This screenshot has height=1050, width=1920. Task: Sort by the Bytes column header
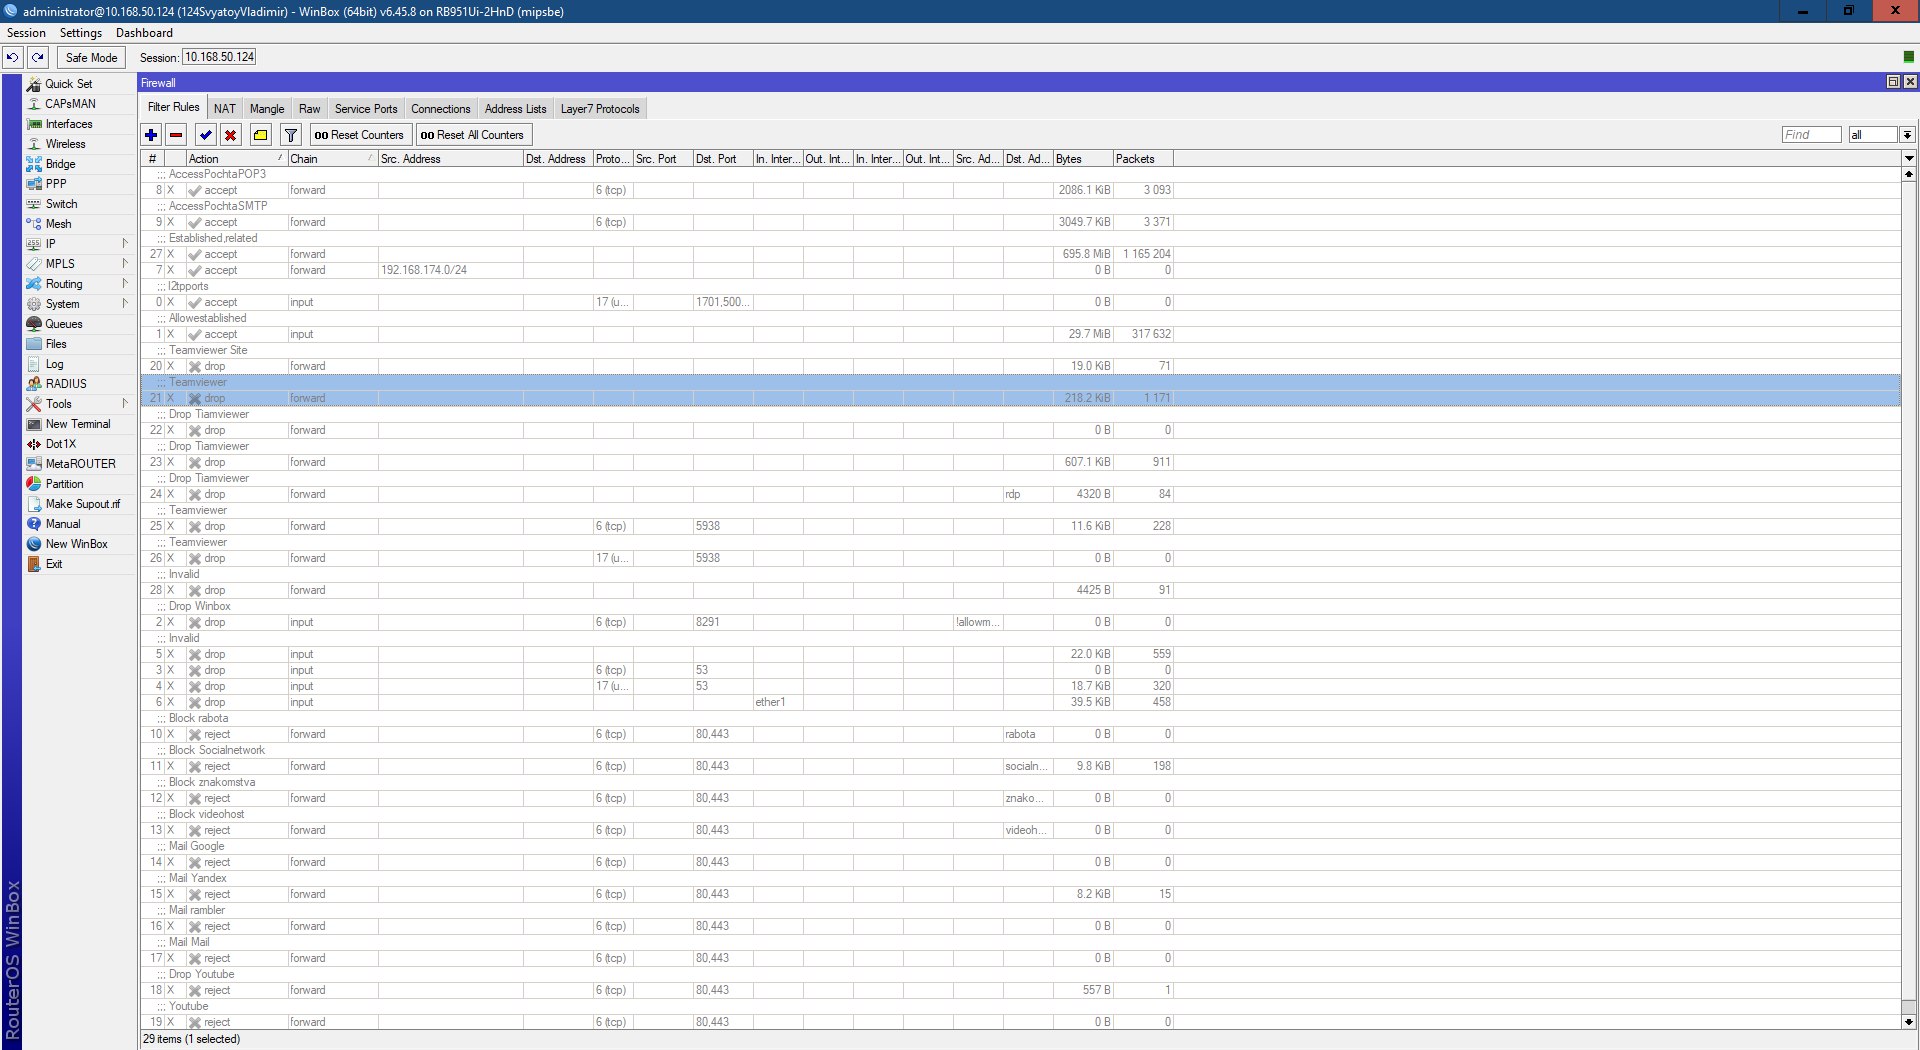tap(1082, 159)
